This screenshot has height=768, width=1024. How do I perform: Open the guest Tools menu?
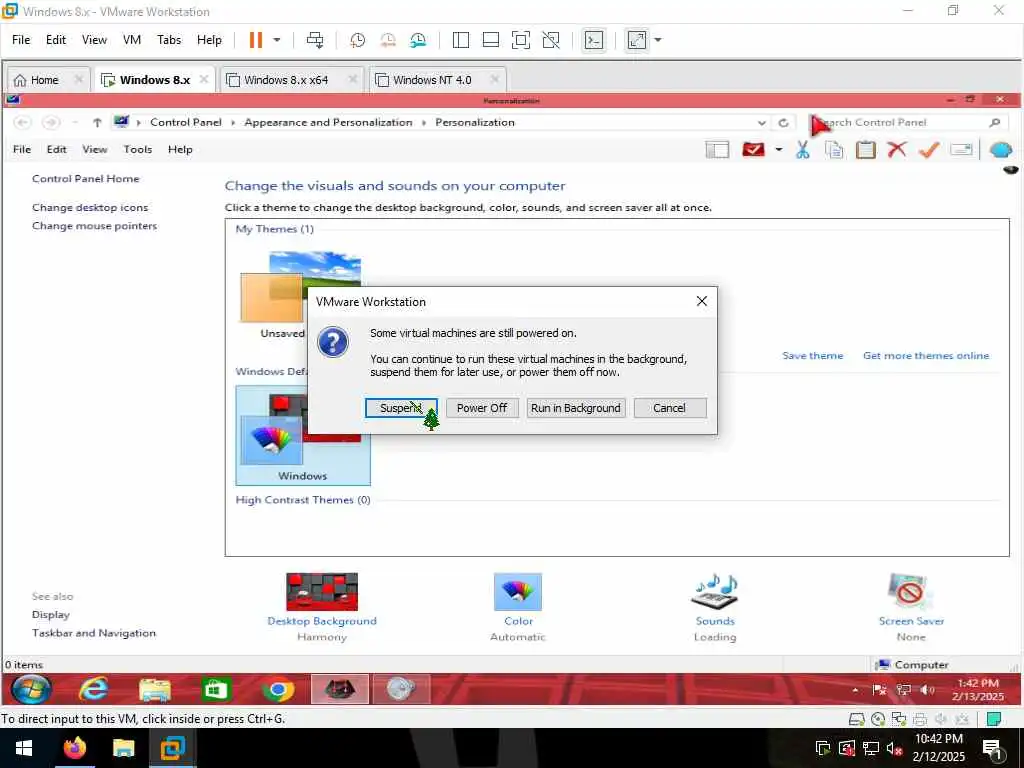point(138,149)
